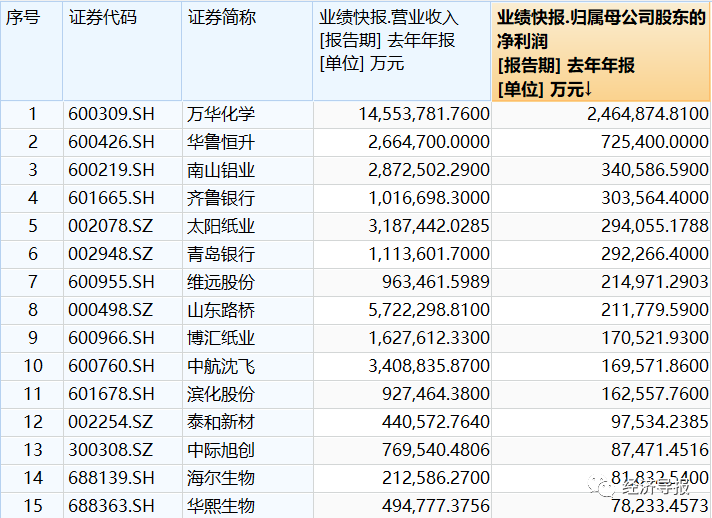Select stock code 601665.SH
Screen dimensions: 712x518
pyautogui.click(x=111, y=198)
